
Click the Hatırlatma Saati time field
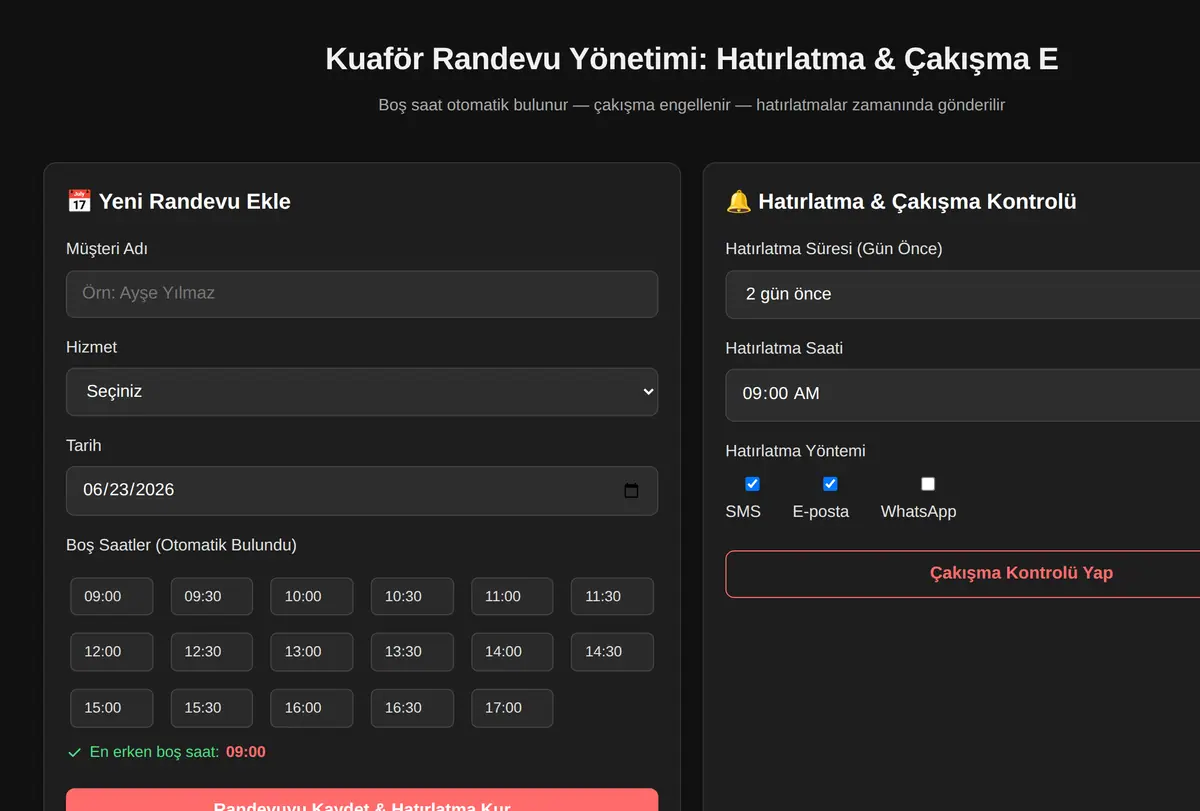pyautogui.click(x=962, y=394)
